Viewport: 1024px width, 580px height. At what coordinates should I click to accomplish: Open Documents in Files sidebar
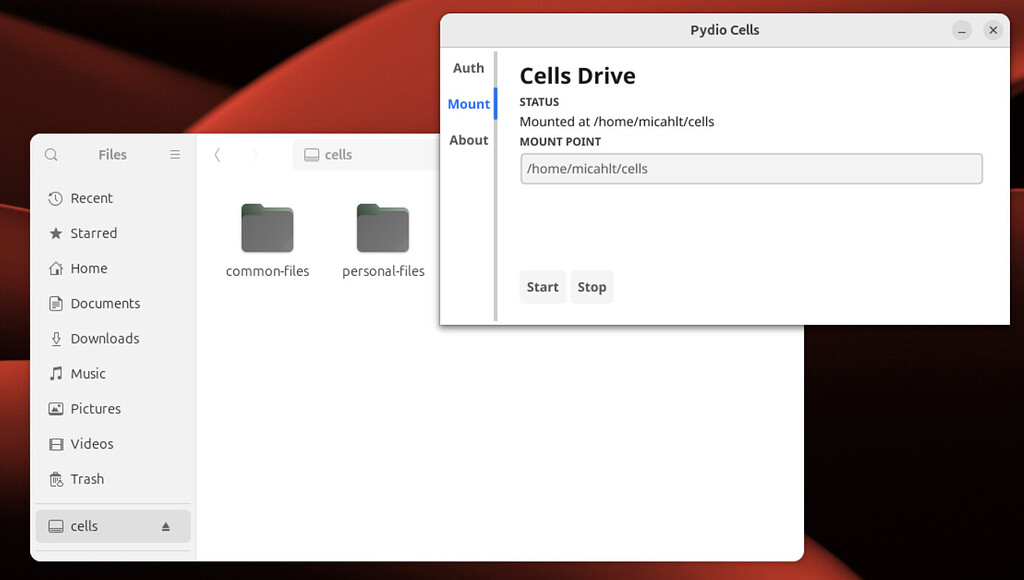pyautogui.click(x=113, y=304)
